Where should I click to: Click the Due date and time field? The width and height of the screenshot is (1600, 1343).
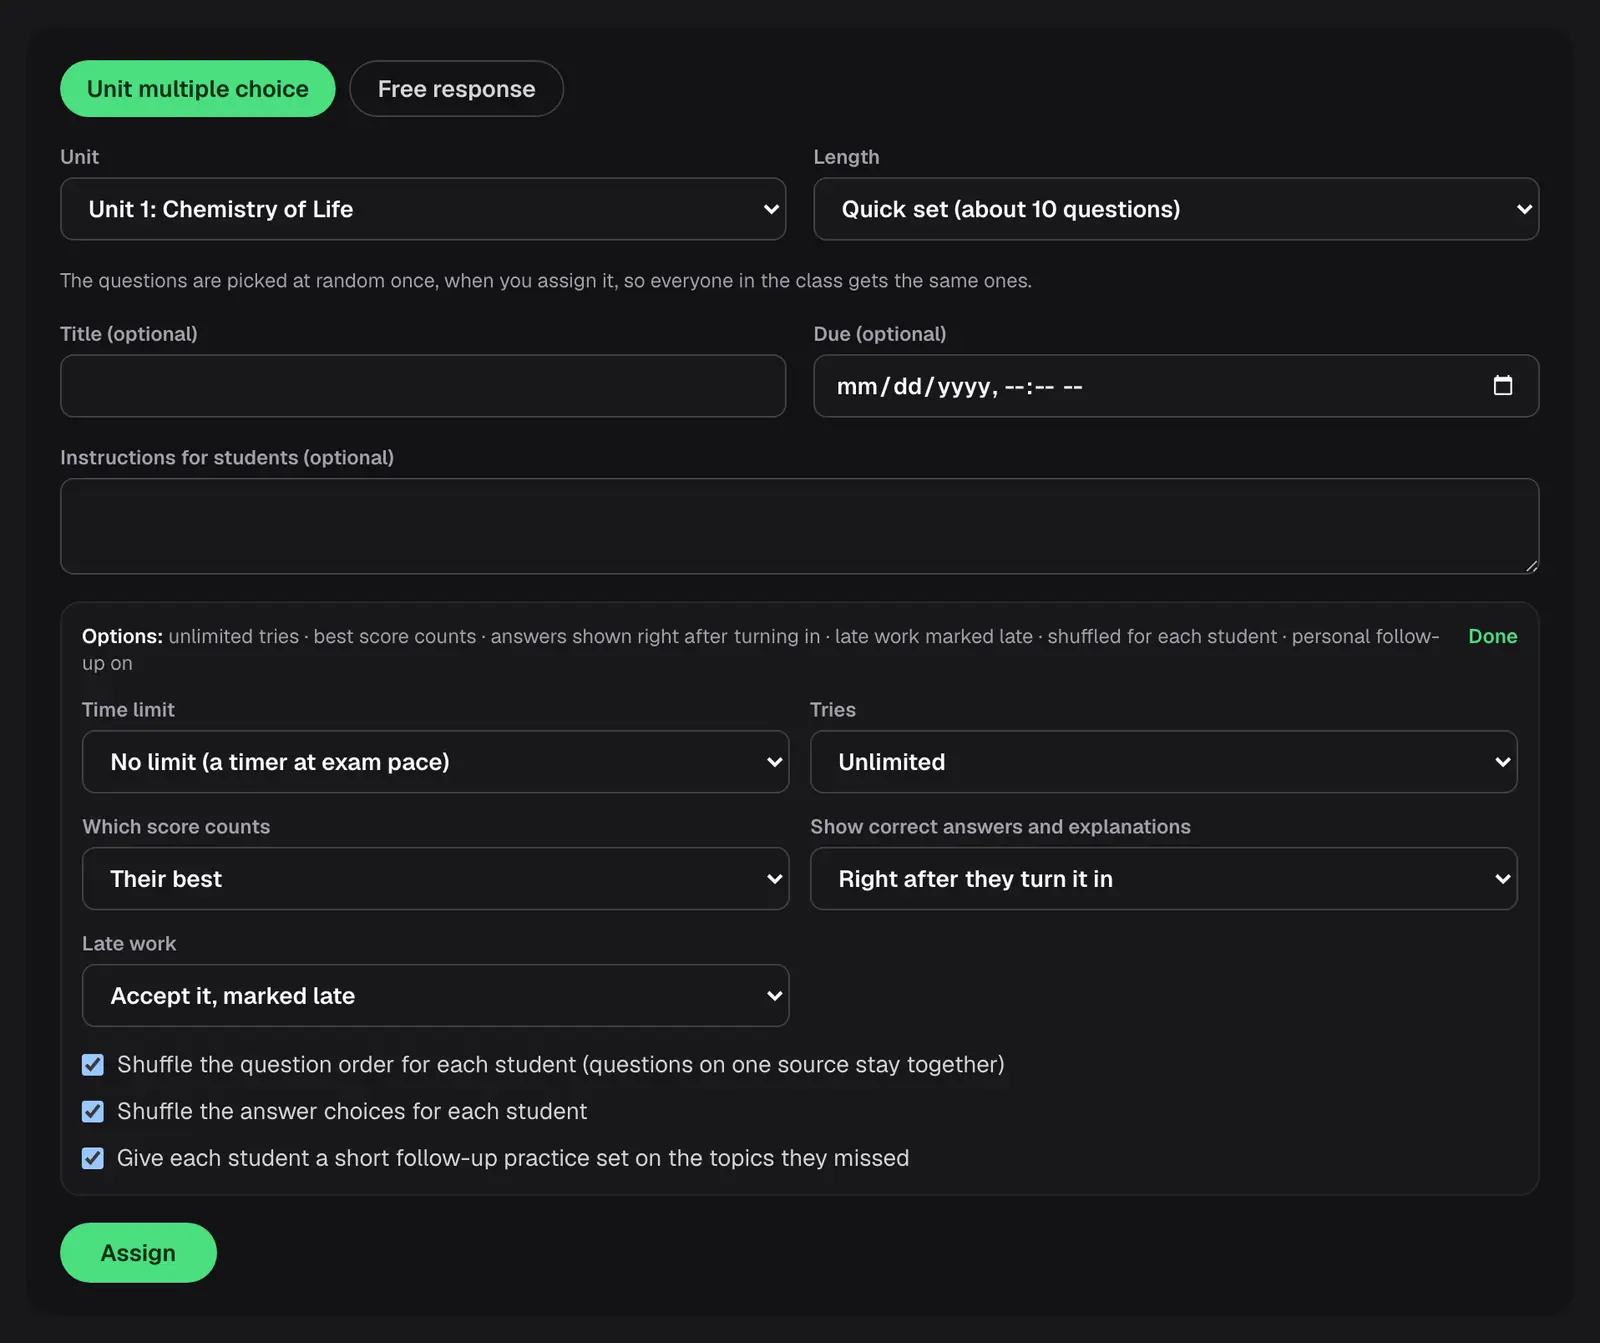click(1176, 386)
